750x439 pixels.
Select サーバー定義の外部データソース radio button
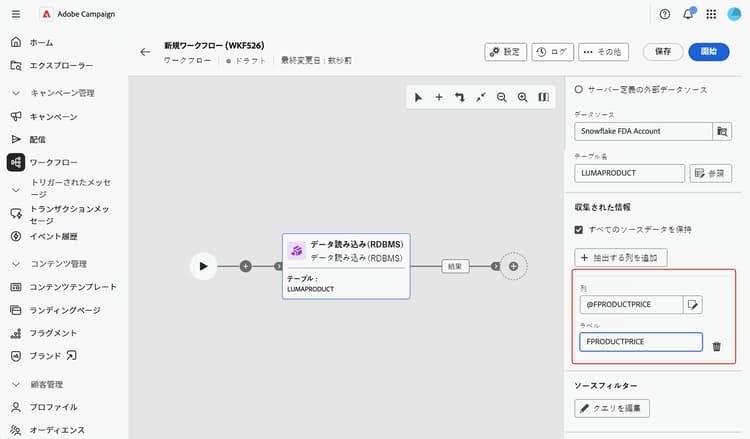[x=578, y=89]
